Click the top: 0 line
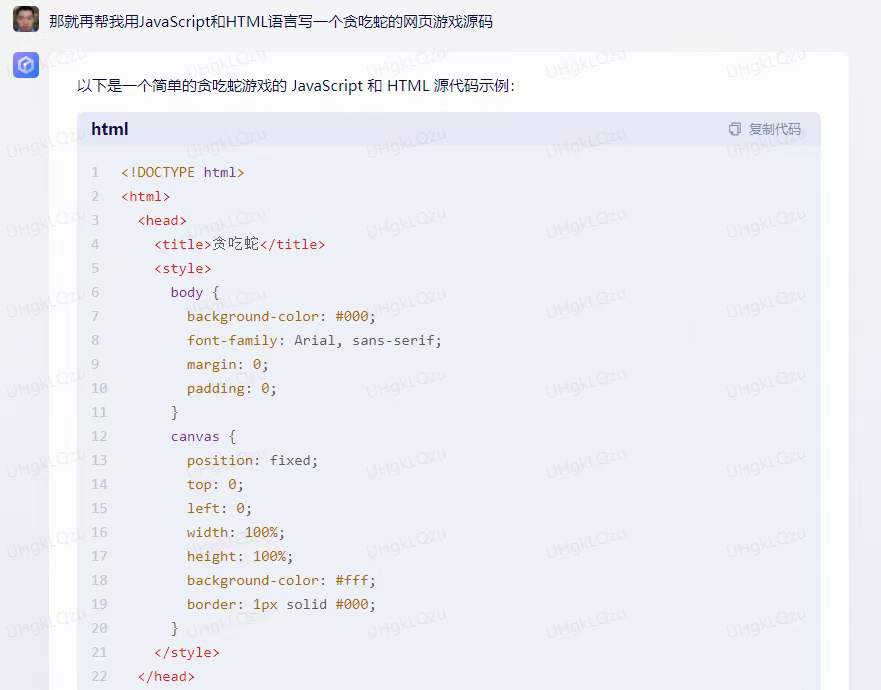 tap(215, 485)
